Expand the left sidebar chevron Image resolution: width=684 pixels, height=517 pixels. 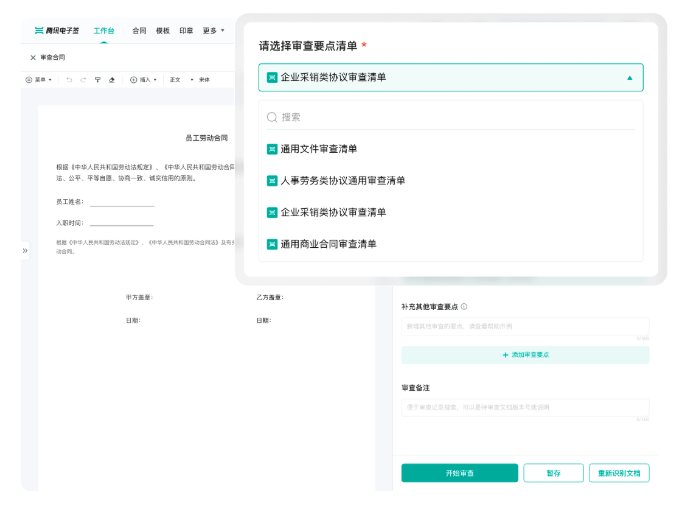(25, 250)
